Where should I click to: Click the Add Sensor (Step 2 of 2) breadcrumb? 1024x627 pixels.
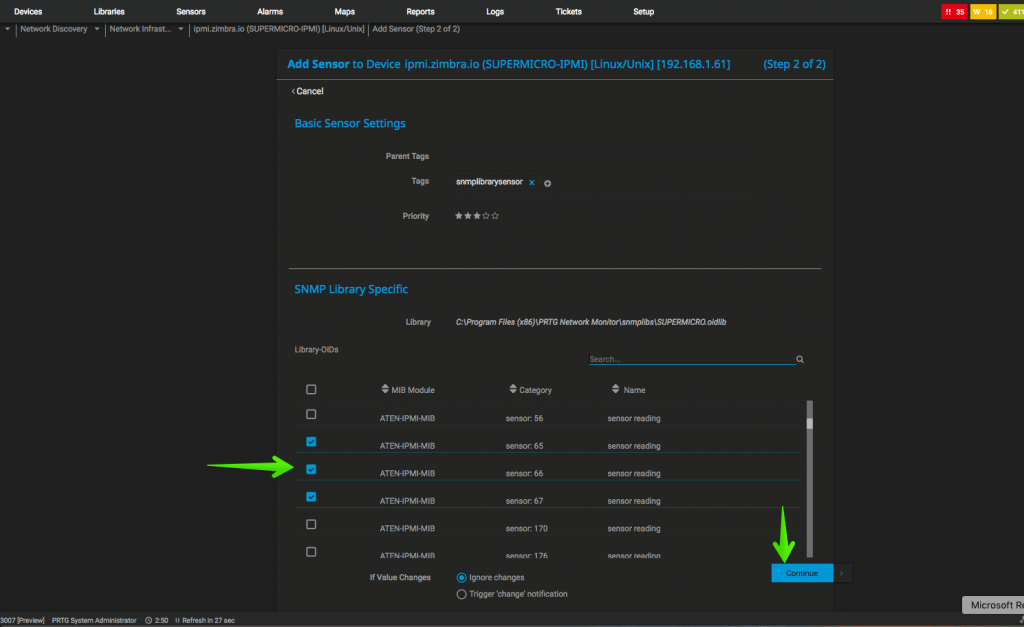pos(416,29)
